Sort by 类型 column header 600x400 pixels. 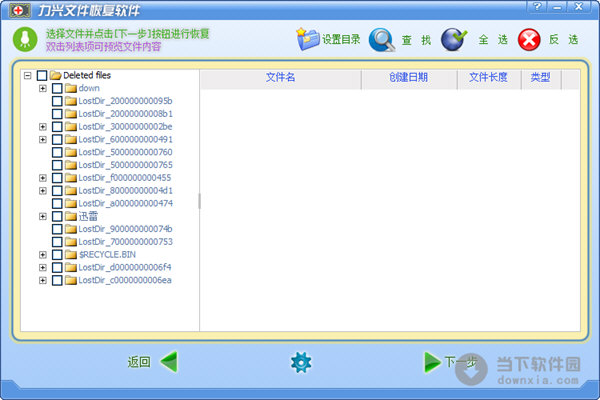pyautogui.click(x=541, y=79)
